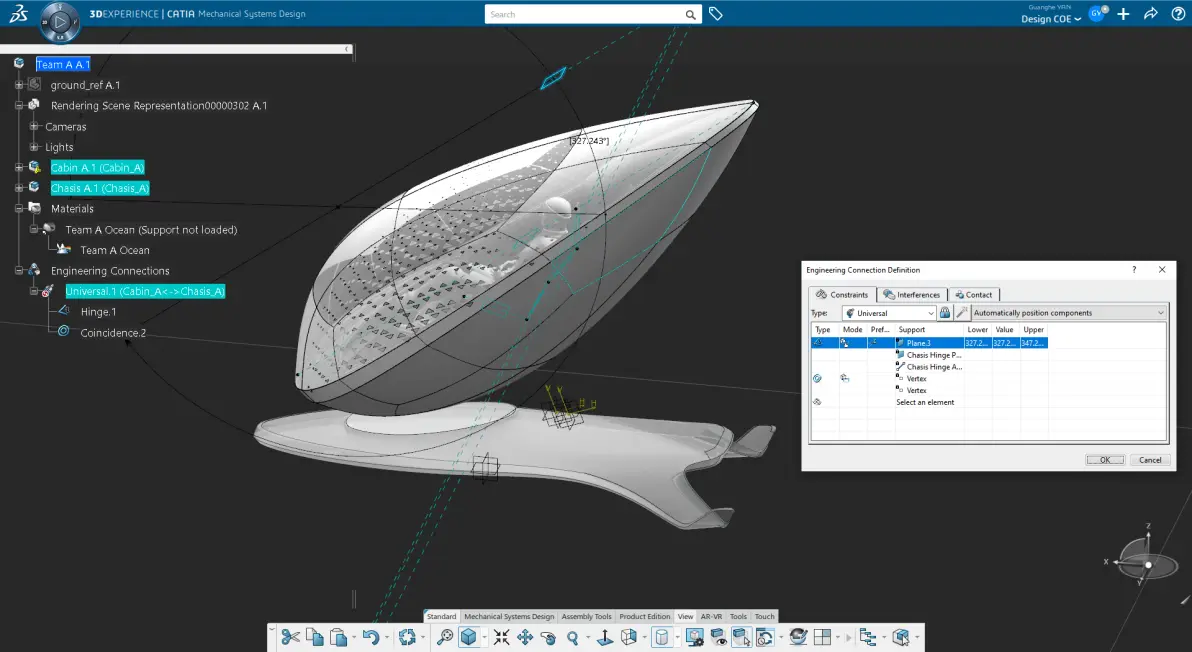This screenshot has width=1192, height=652.
Task: Click the Rotate view icon
Action: click(x=548, y=638)
